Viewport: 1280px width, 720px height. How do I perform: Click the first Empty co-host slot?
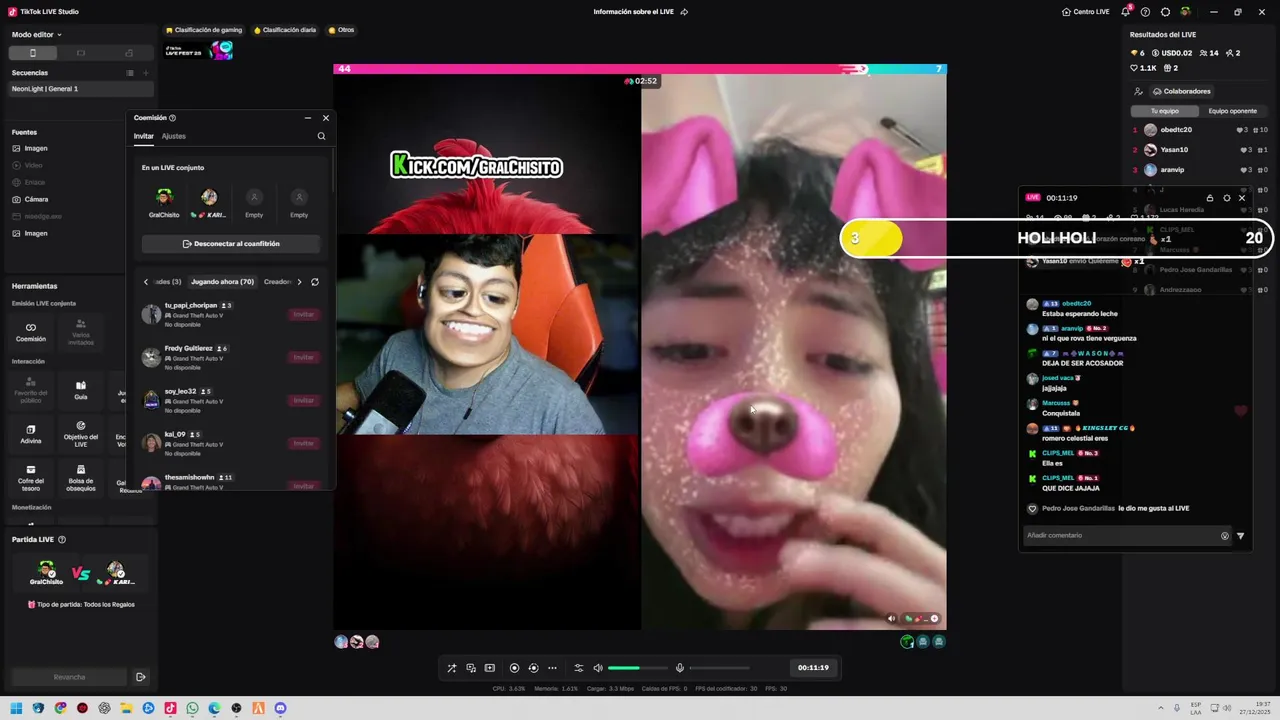[x=254, y=204]
